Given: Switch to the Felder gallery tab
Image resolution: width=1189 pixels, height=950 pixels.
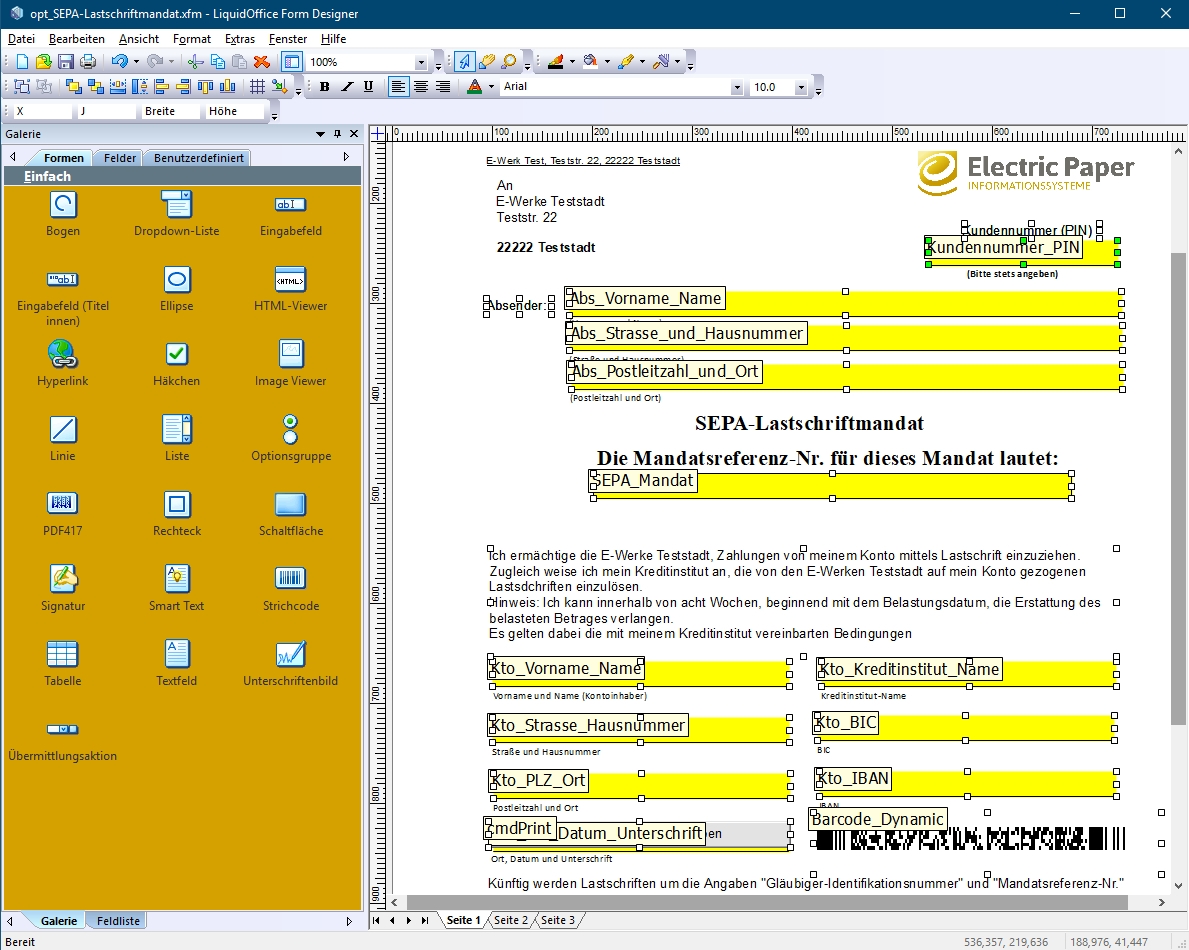Looking at the screenshot, I should [x=120, y=158].
